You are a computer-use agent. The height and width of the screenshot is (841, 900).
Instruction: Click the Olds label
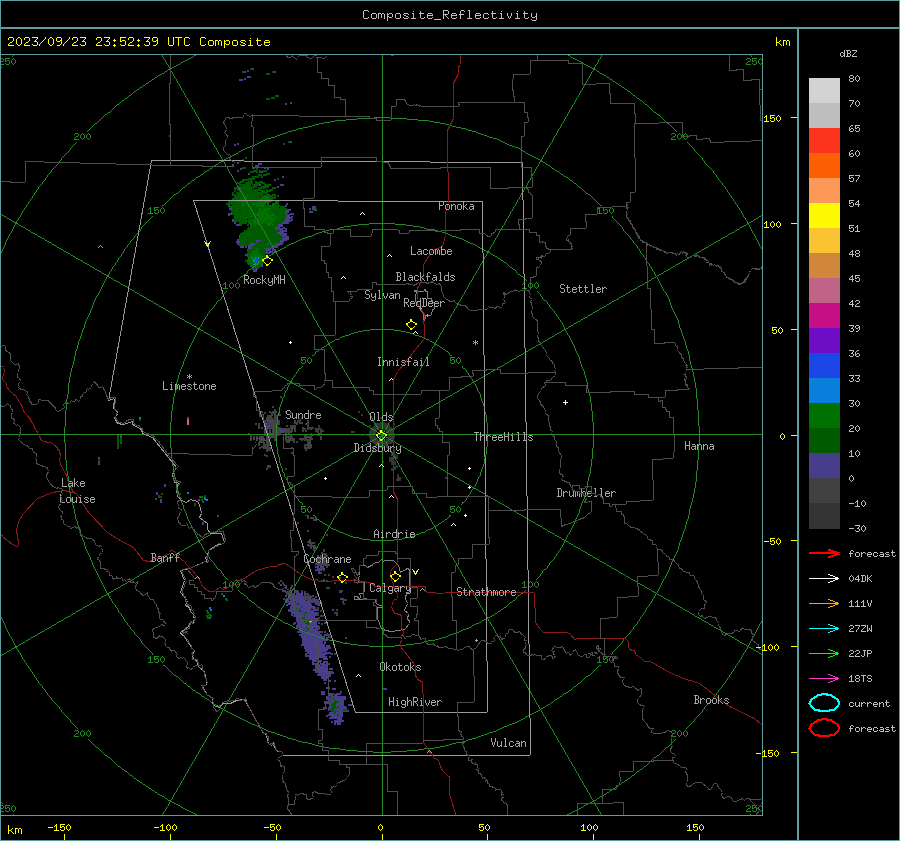coord(381,417)
